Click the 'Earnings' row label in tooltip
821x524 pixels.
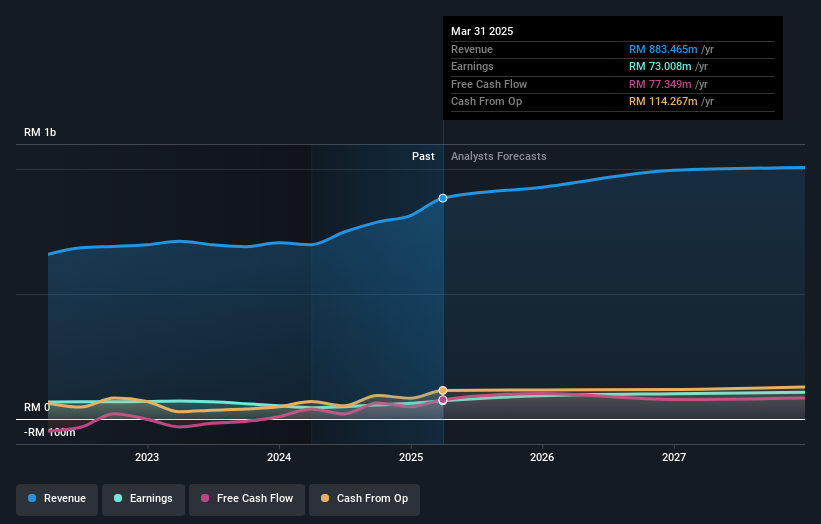472,66
